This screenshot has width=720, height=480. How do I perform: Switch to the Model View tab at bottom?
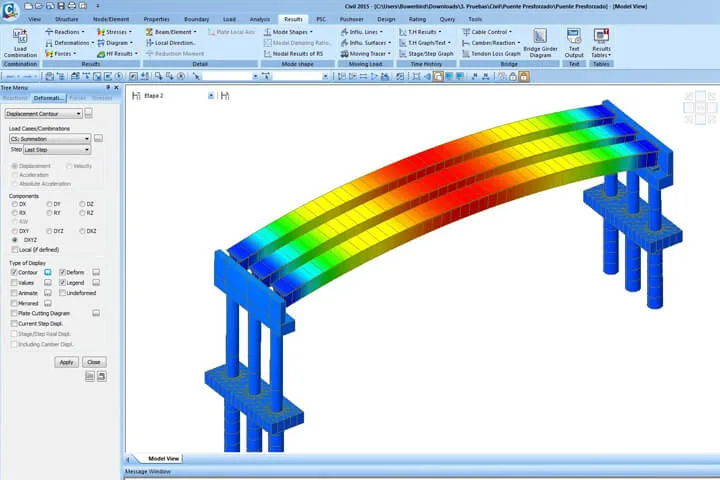coord(163,458)
